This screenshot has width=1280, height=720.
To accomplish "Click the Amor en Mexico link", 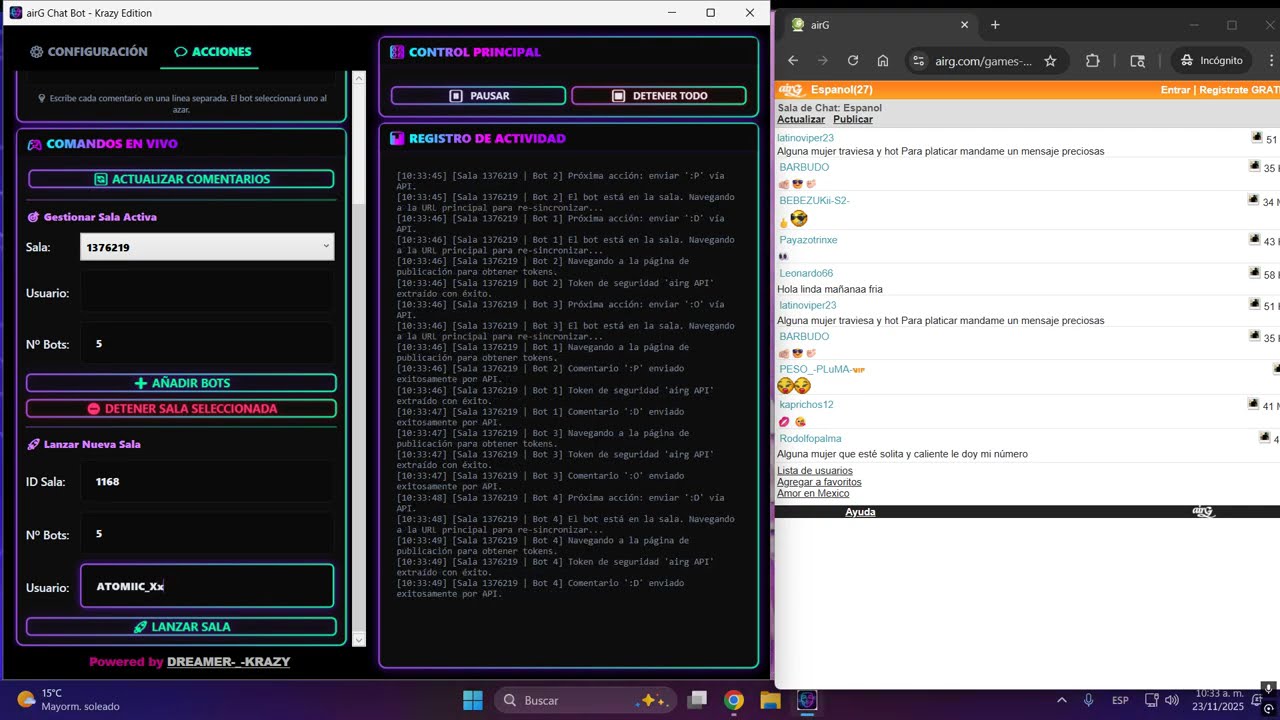I will click(x=813, y=494).
